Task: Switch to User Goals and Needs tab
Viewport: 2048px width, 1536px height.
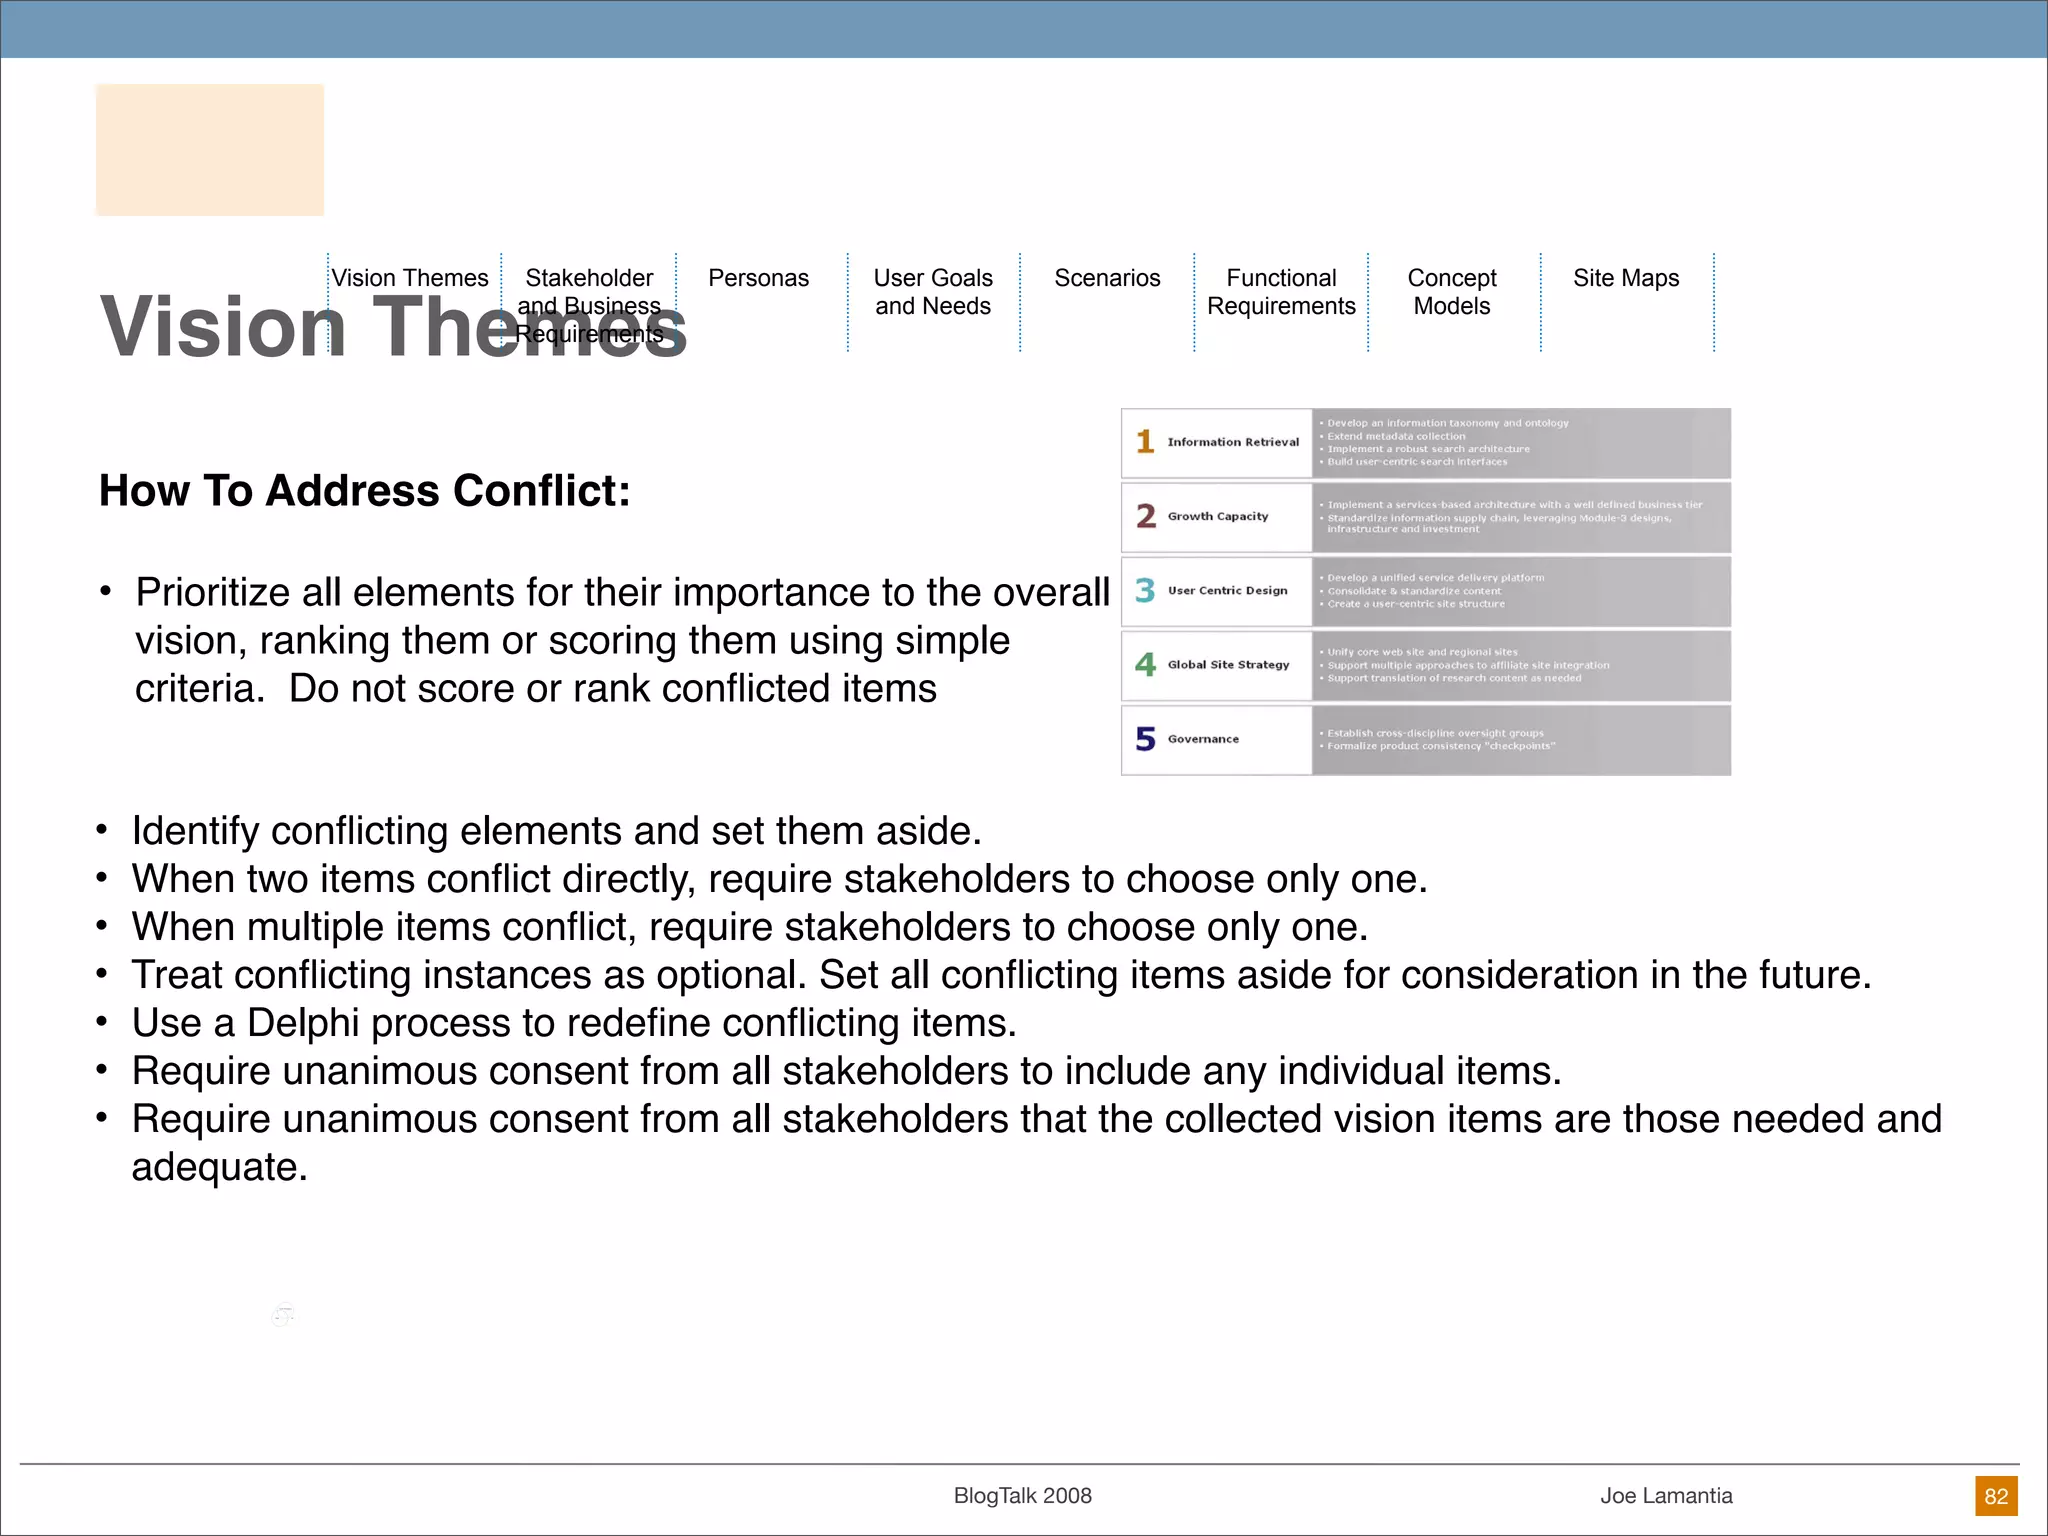Action: 933,292
